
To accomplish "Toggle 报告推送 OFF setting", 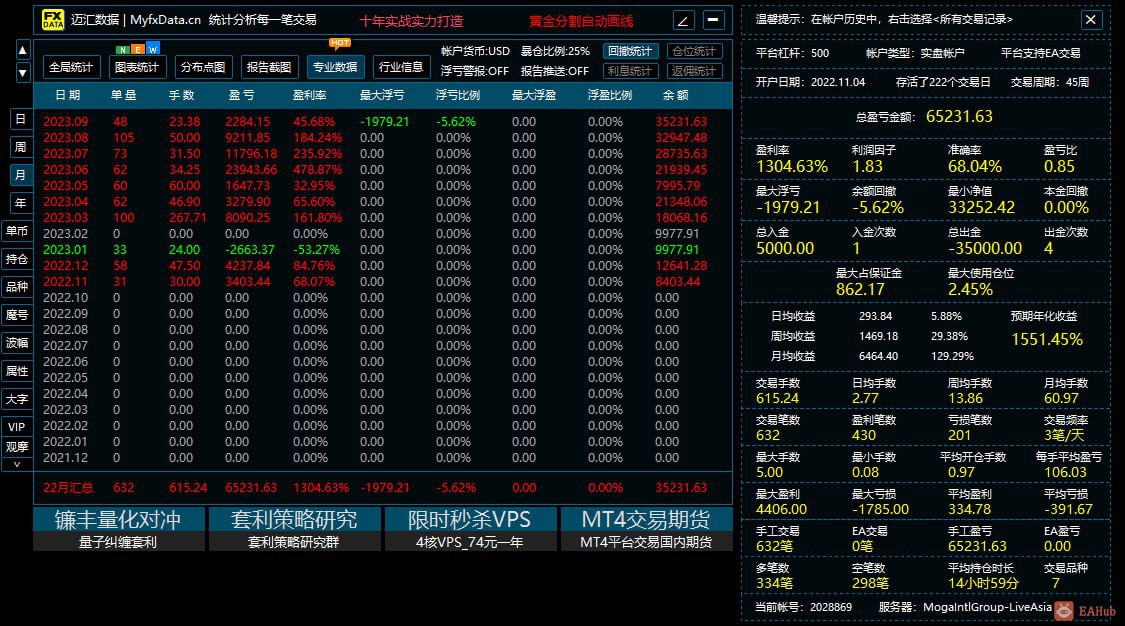I will coord(555,71).
